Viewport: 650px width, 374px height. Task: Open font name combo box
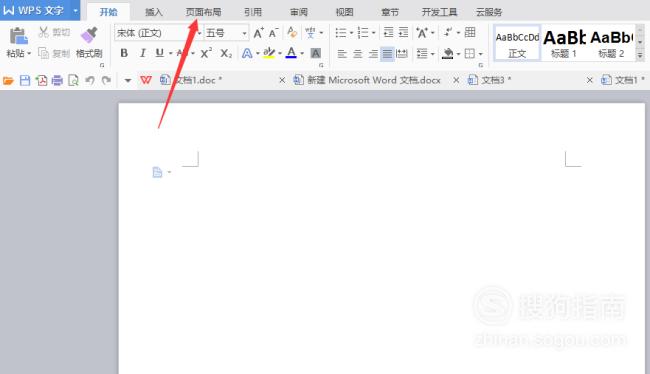coord(158,33)
